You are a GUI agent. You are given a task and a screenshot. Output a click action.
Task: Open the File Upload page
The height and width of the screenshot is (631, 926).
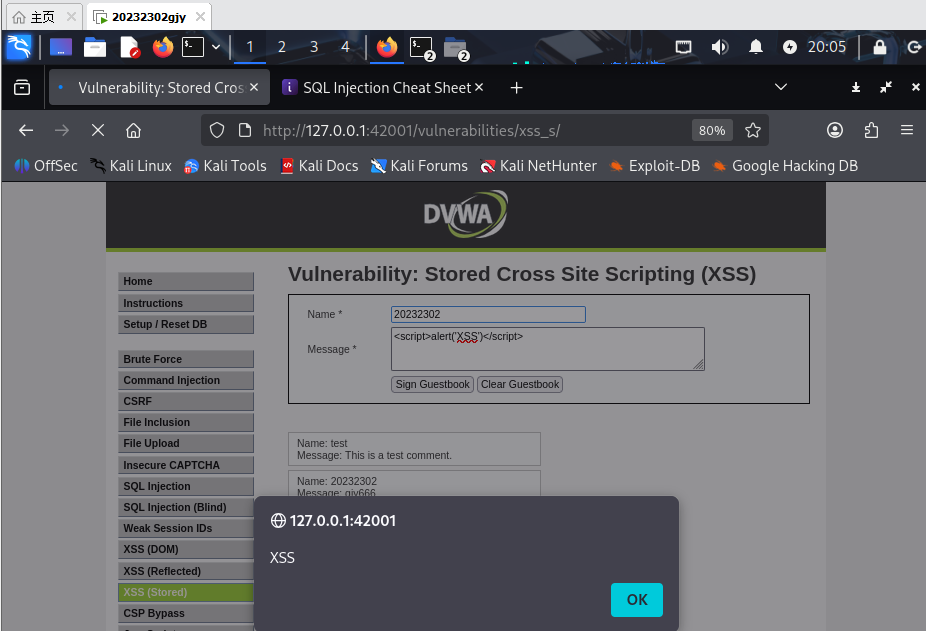pyautogui.click(x=185, y=444)
